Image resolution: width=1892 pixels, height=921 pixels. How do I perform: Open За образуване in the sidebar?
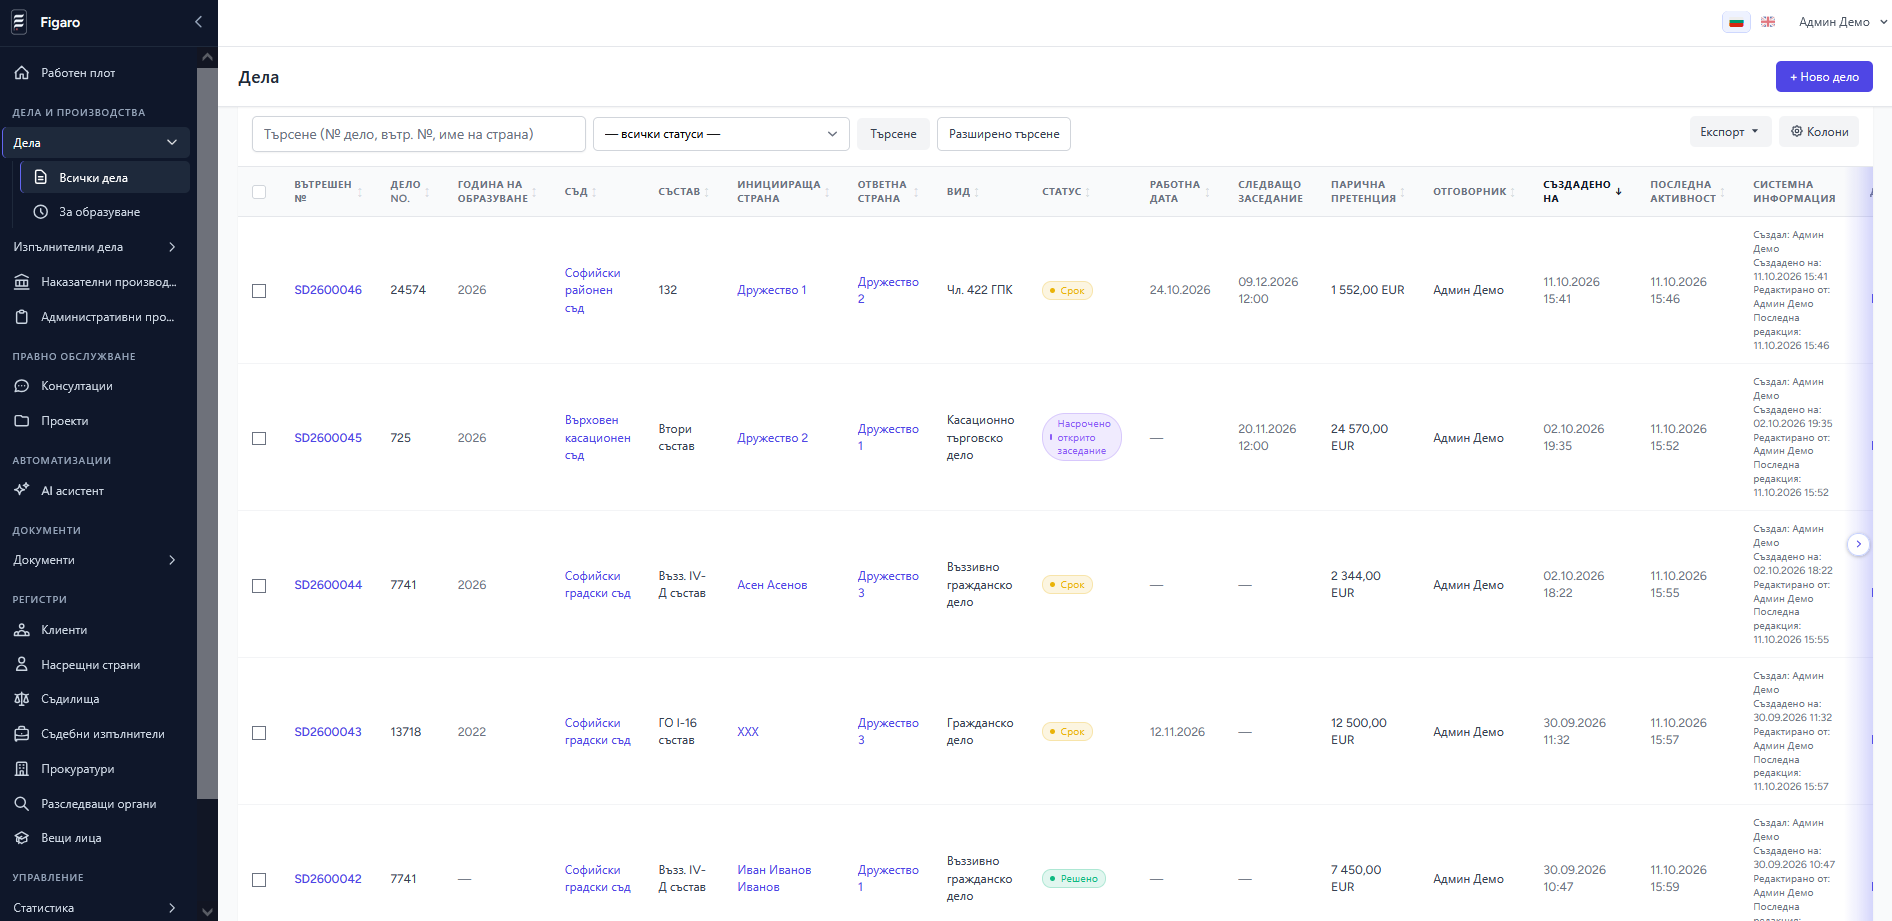pyautogui.click(x=105, y=212)
